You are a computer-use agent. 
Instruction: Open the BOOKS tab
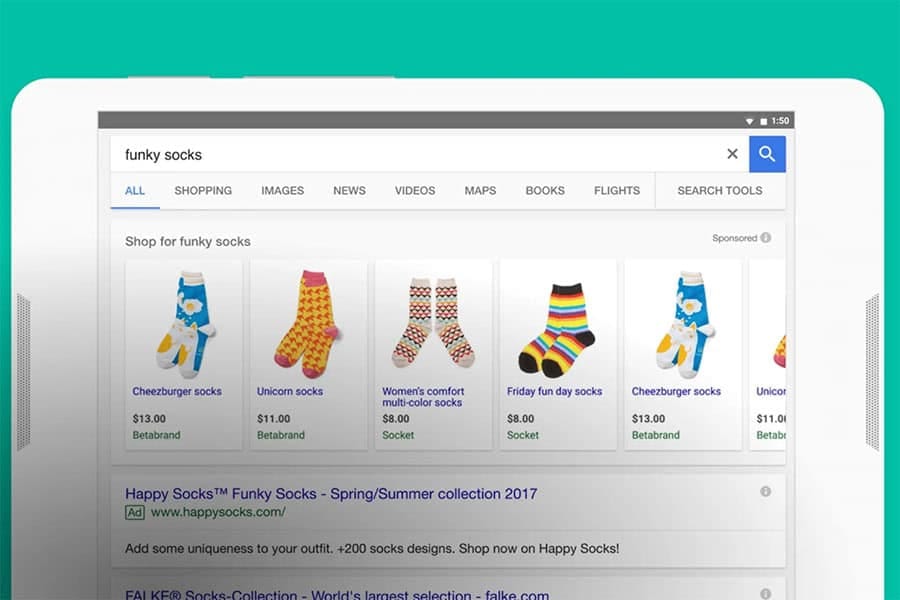[545, 191]
